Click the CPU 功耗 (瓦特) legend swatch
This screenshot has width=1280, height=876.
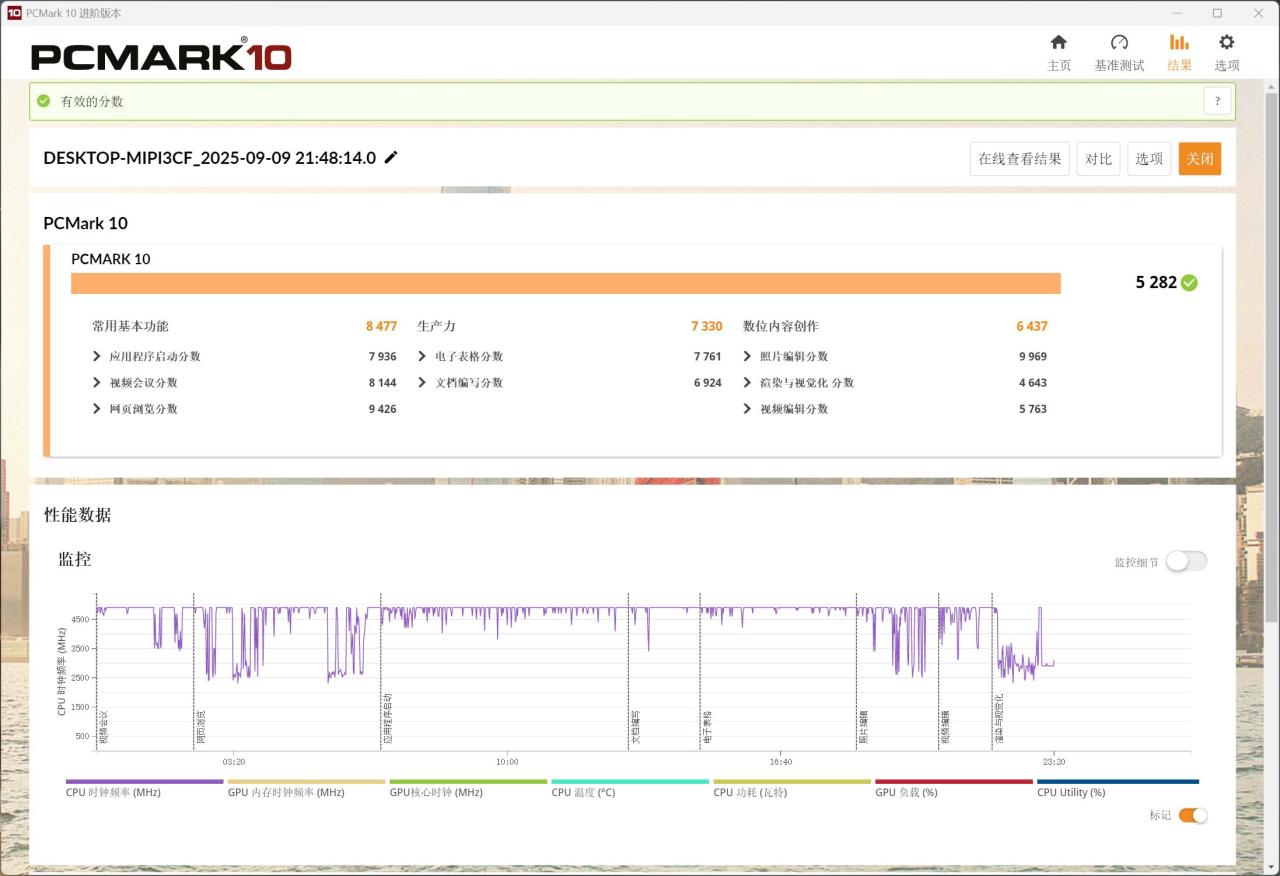(x=792, y=782)
